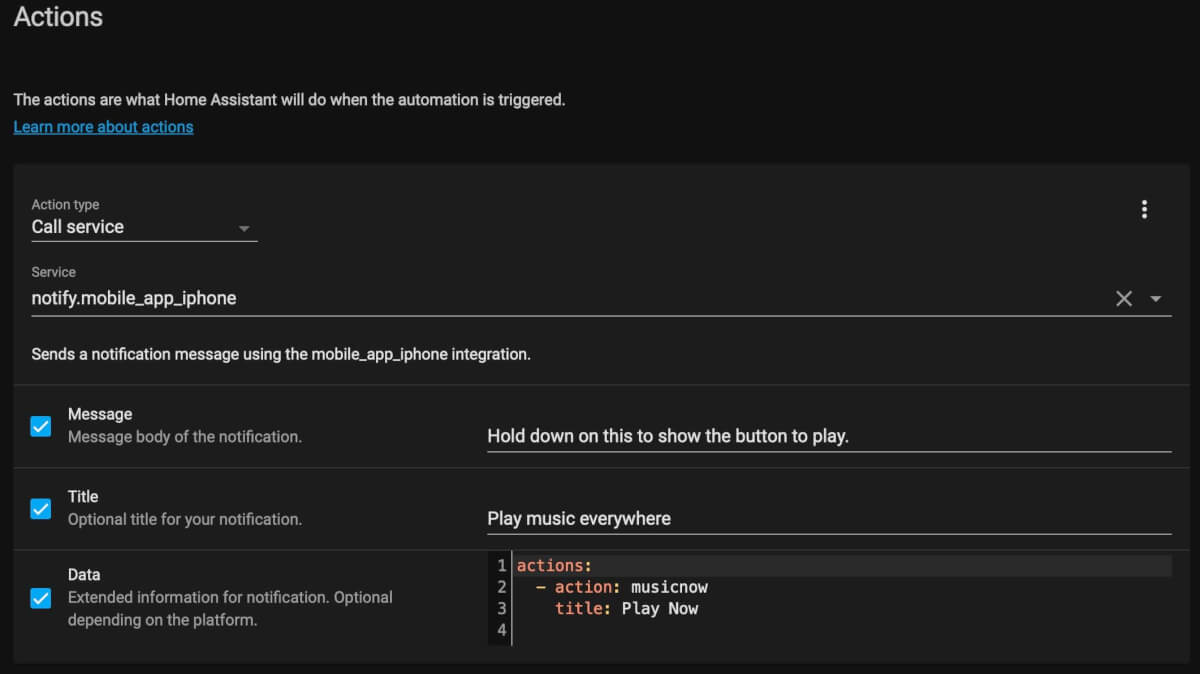Click the notify.mobile_app_iphone service field
The width and height of the screenshot is (1200, 674).
pos(560,298)
